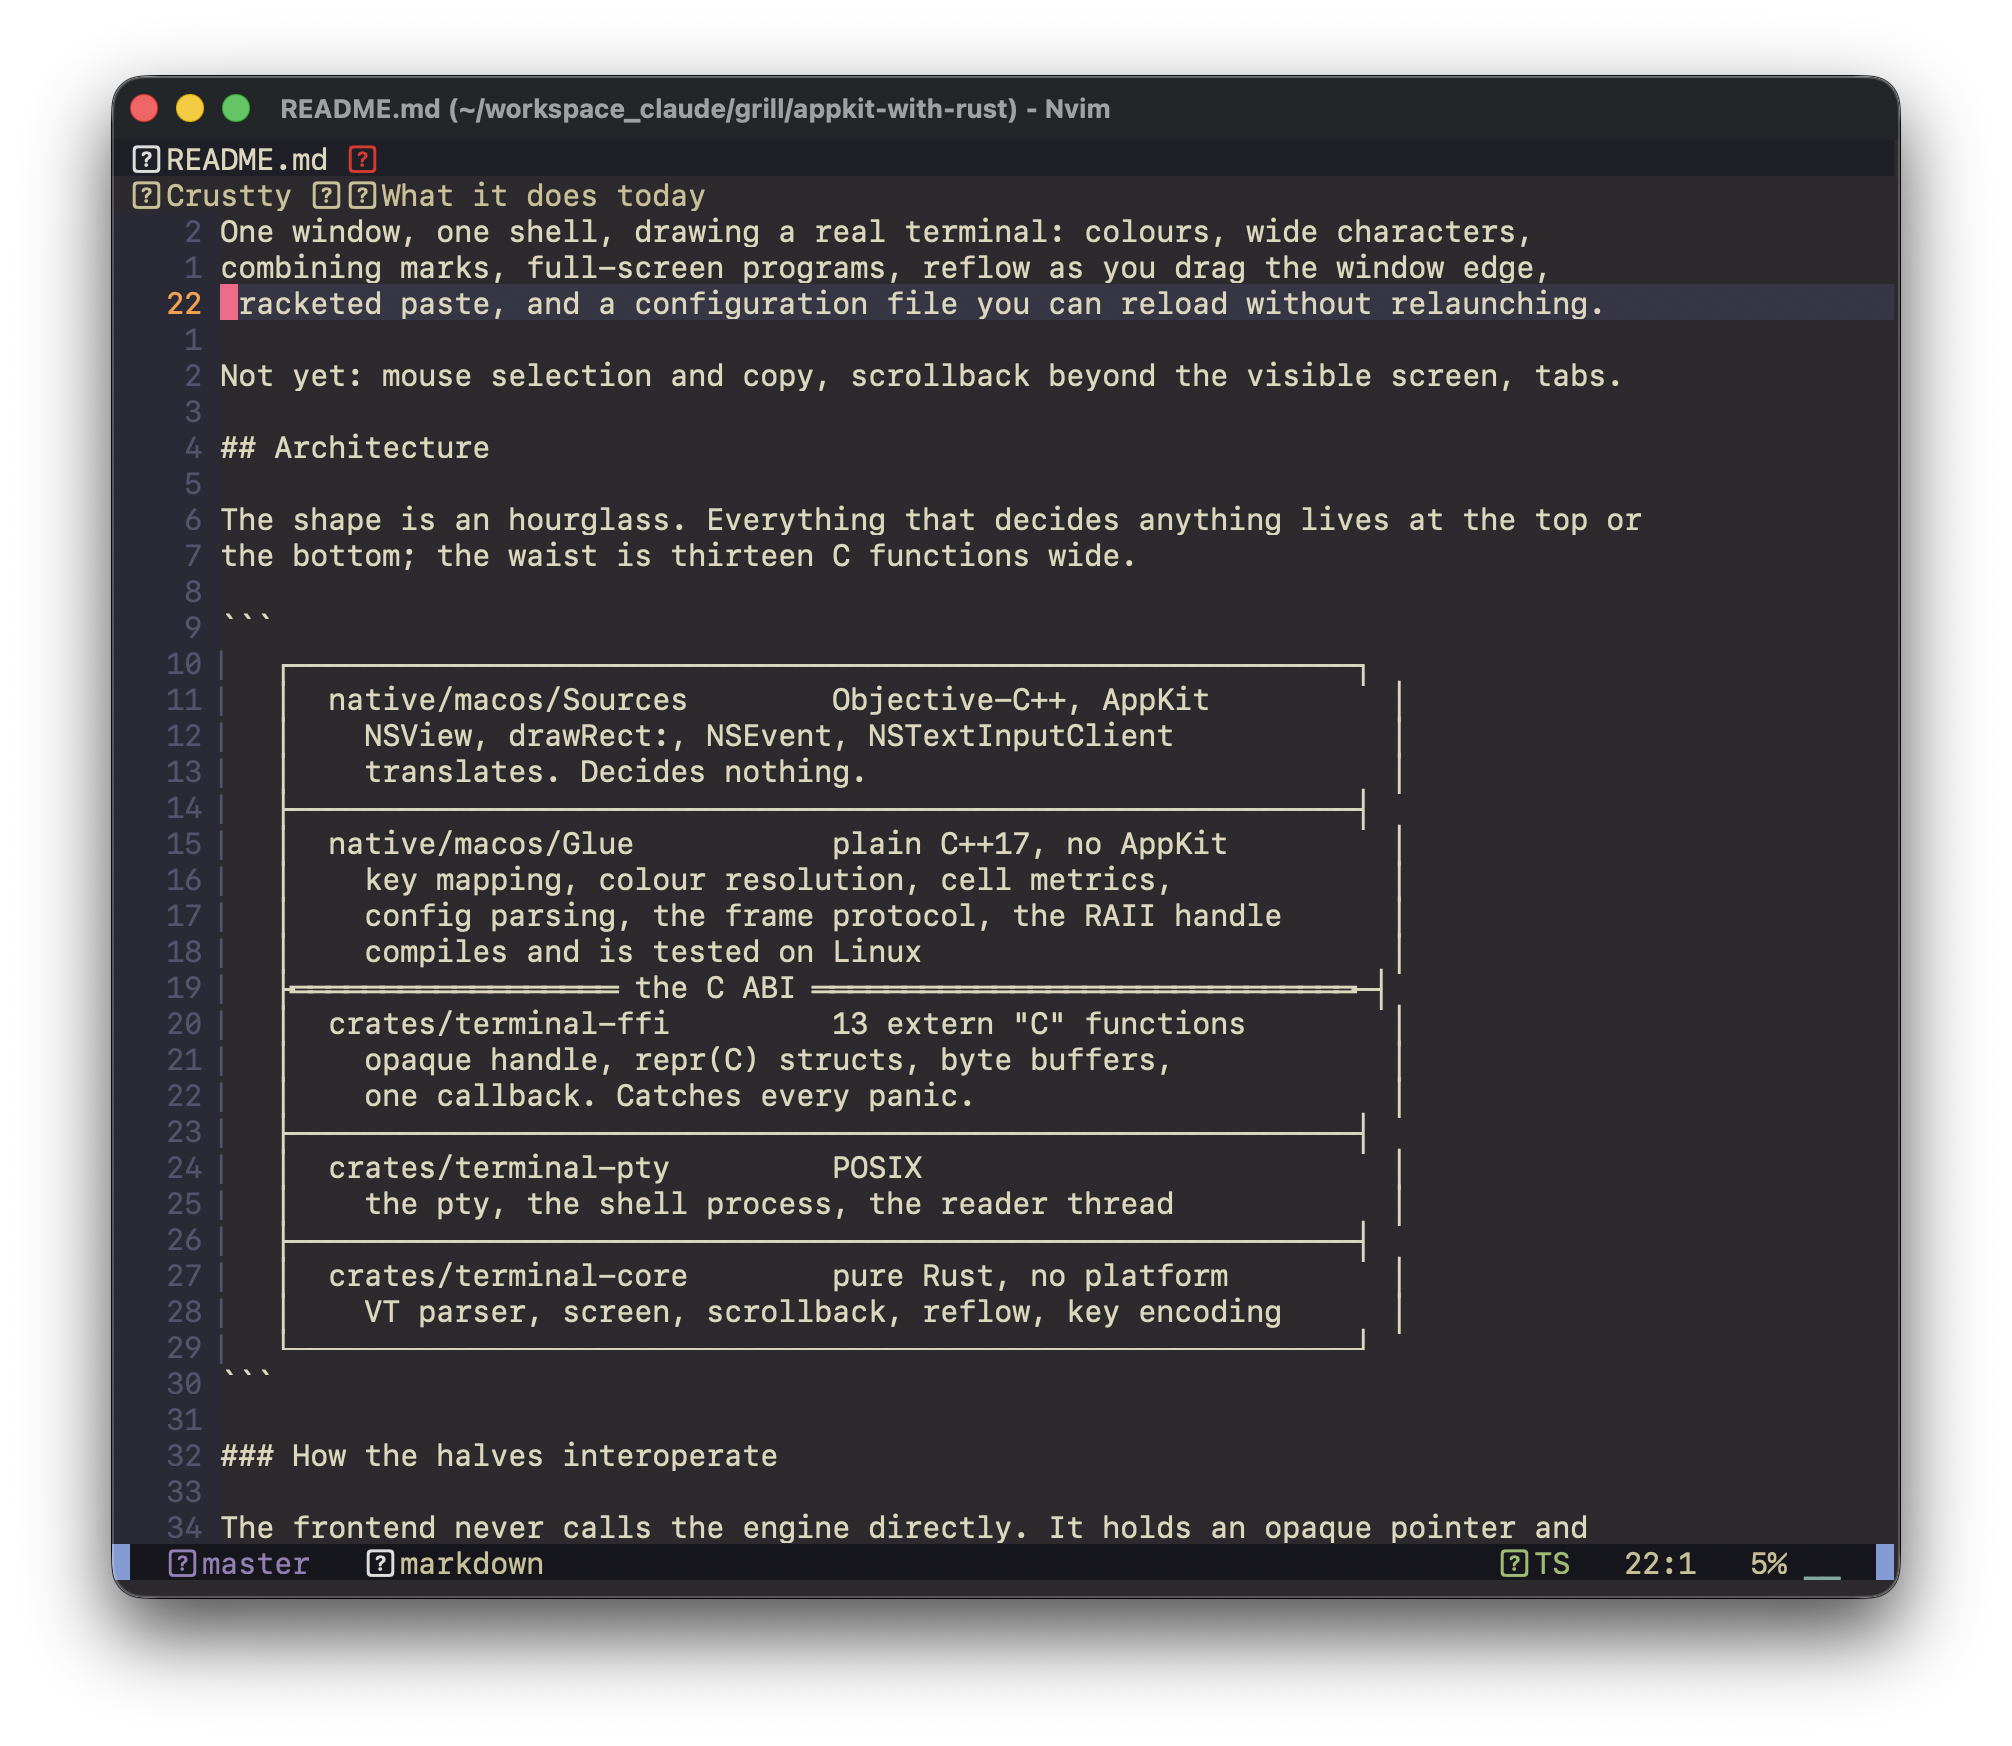Click the window title README.md - Nvim

[694, 108]
